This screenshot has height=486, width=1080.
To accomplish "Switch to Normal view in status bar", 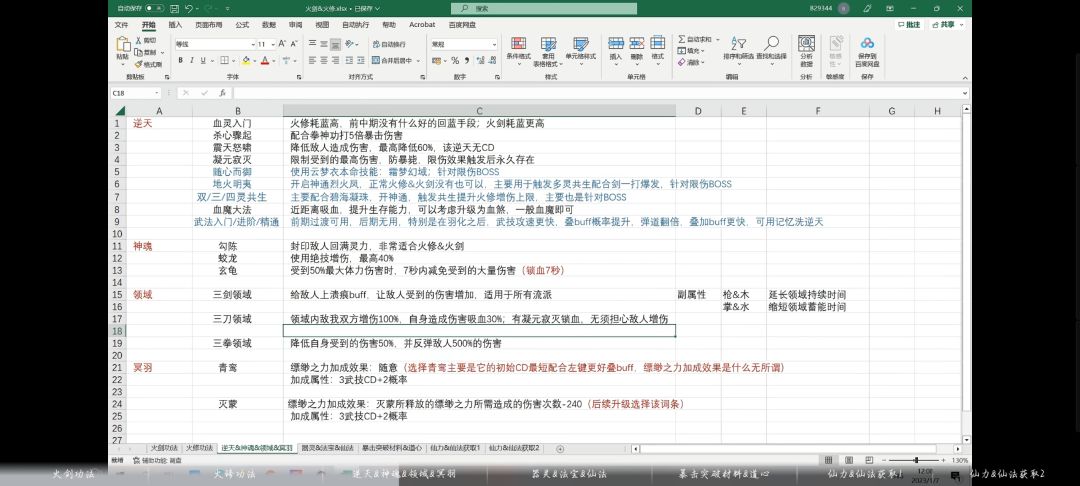I will point(827,460).
